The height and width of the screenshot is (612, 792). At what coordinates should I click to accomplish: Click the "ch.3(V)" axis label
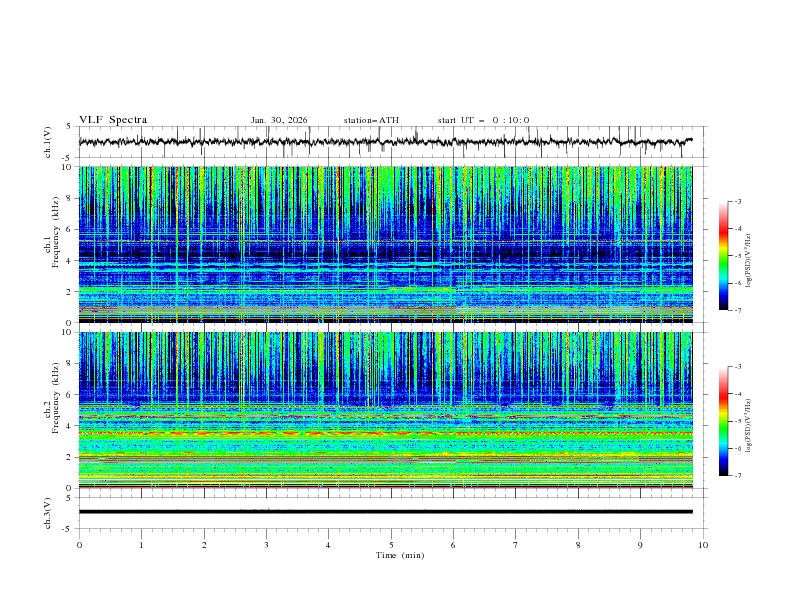point(48,514)
